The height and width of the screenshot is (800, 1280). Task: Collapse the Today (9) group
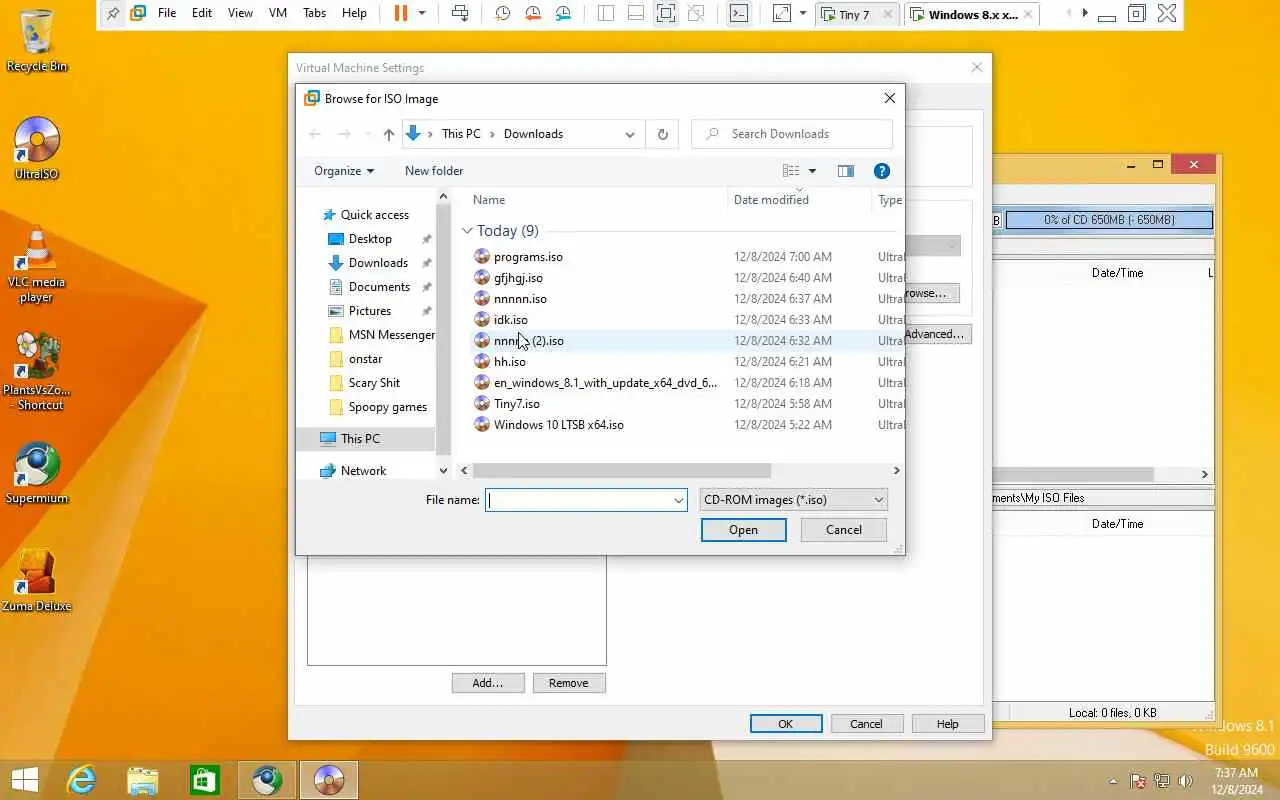coord(467,231)
